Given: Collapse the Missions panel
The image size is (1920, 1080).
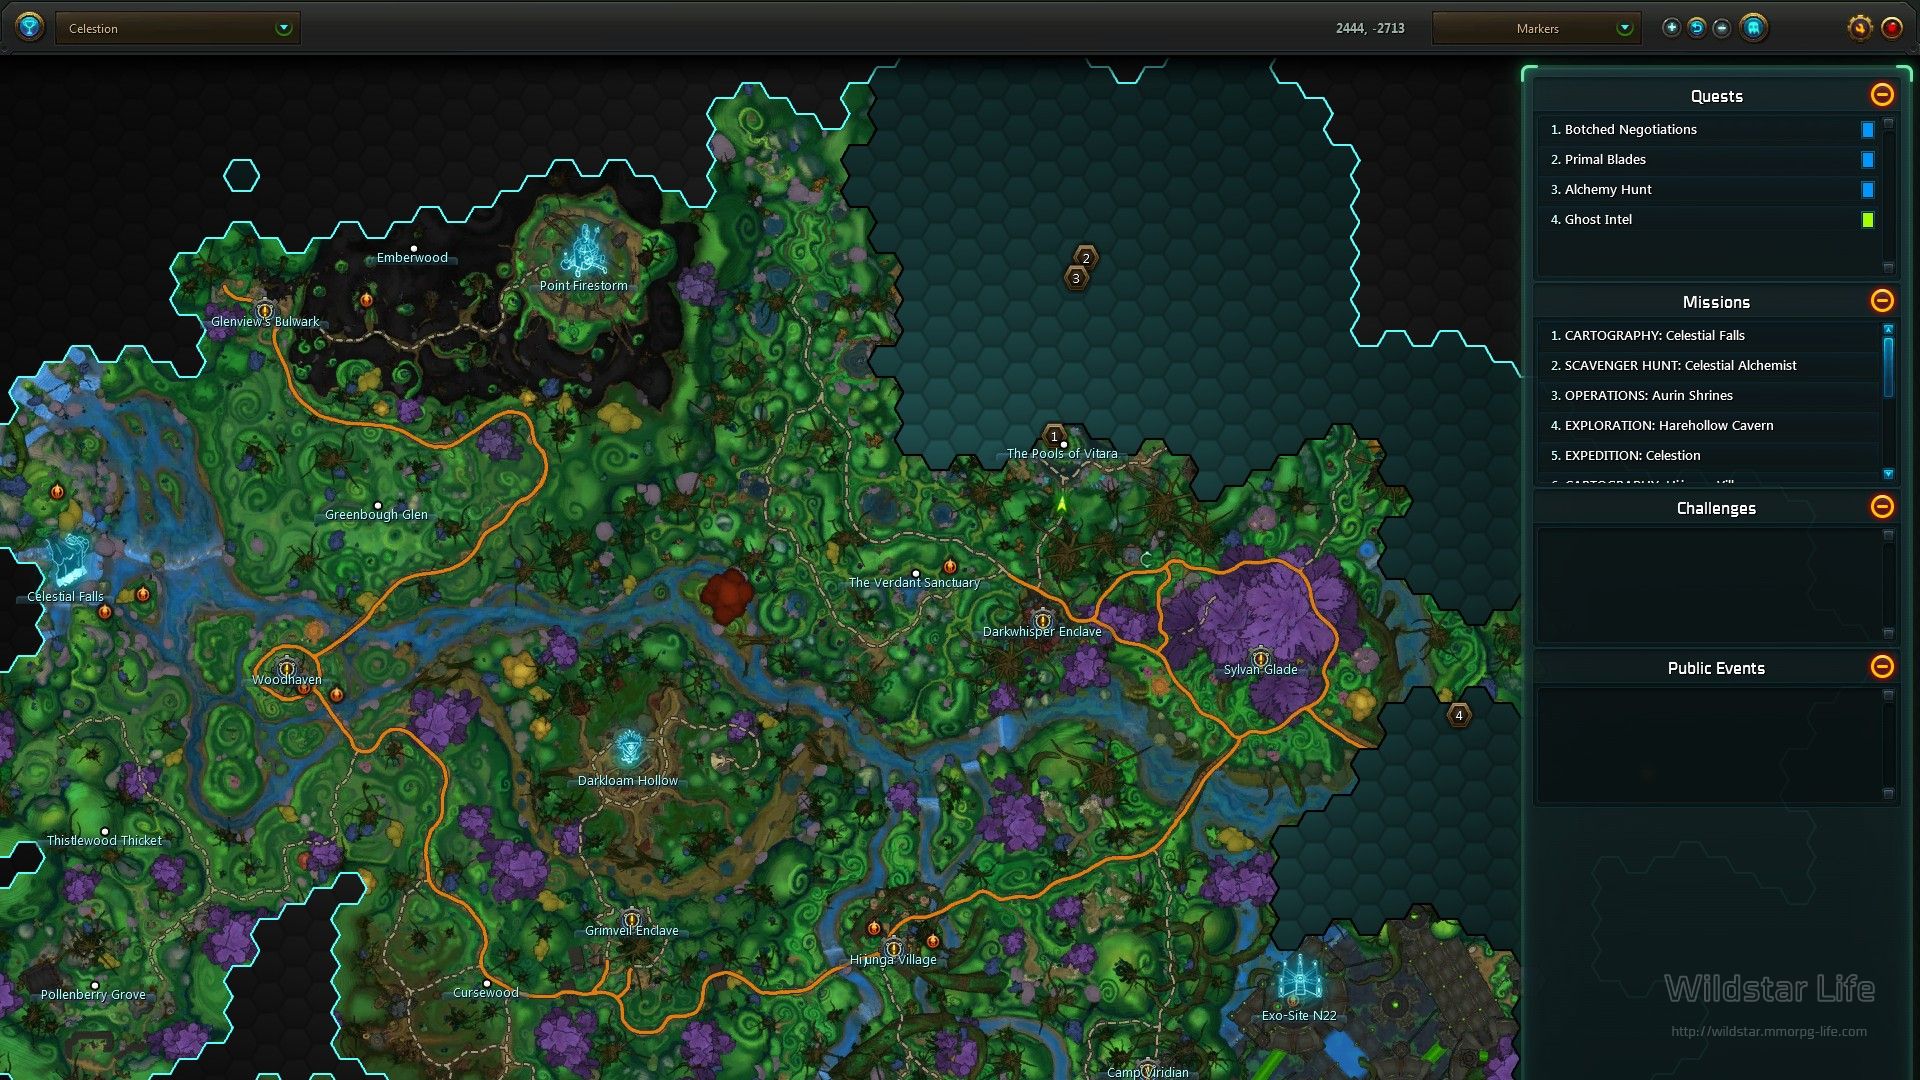Looking at the screenshot, I should click(x=1882, y=301).
